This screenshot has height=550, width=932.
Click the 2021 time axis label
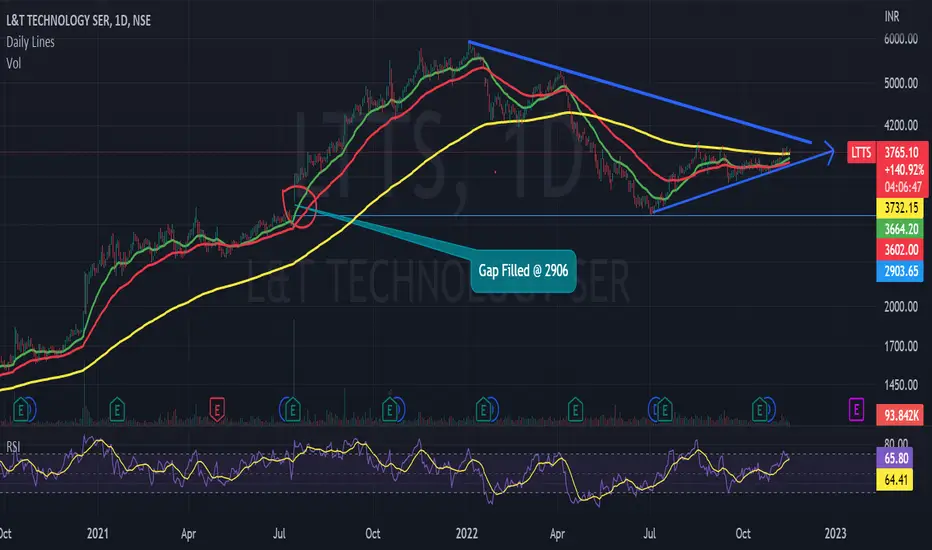click(x=97, y=533)
